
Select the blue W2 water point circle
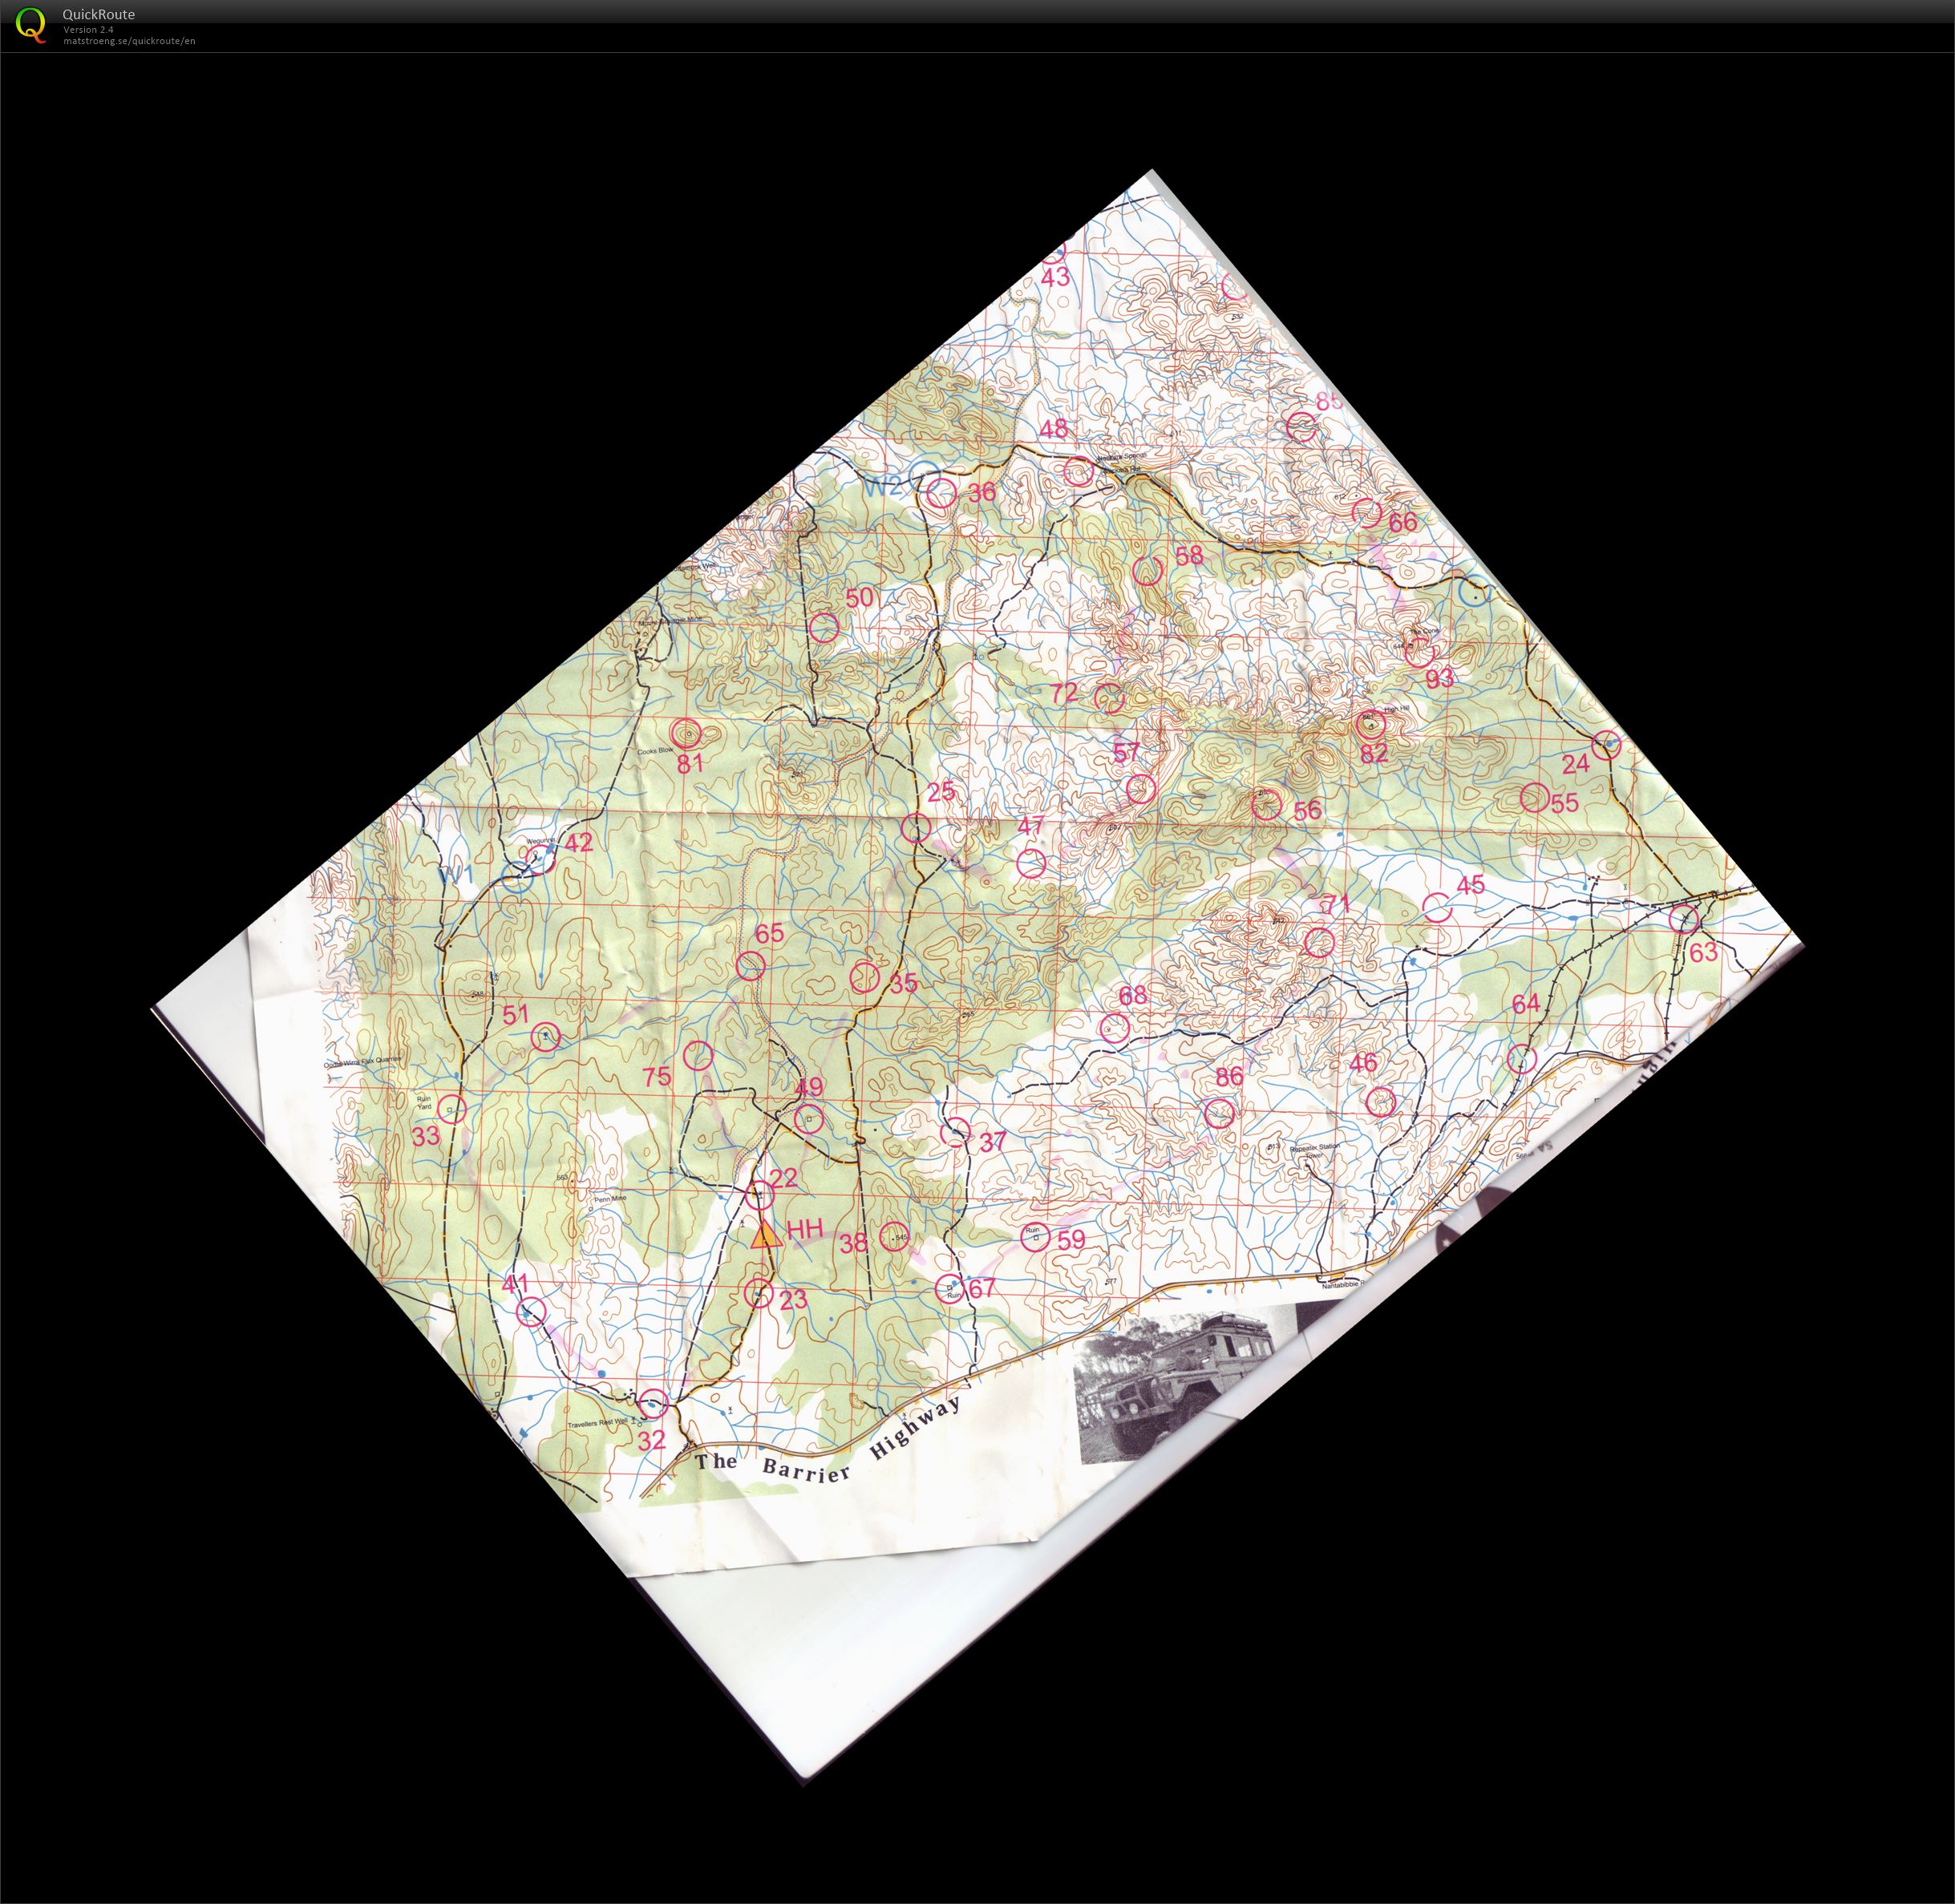coord(925,474)
